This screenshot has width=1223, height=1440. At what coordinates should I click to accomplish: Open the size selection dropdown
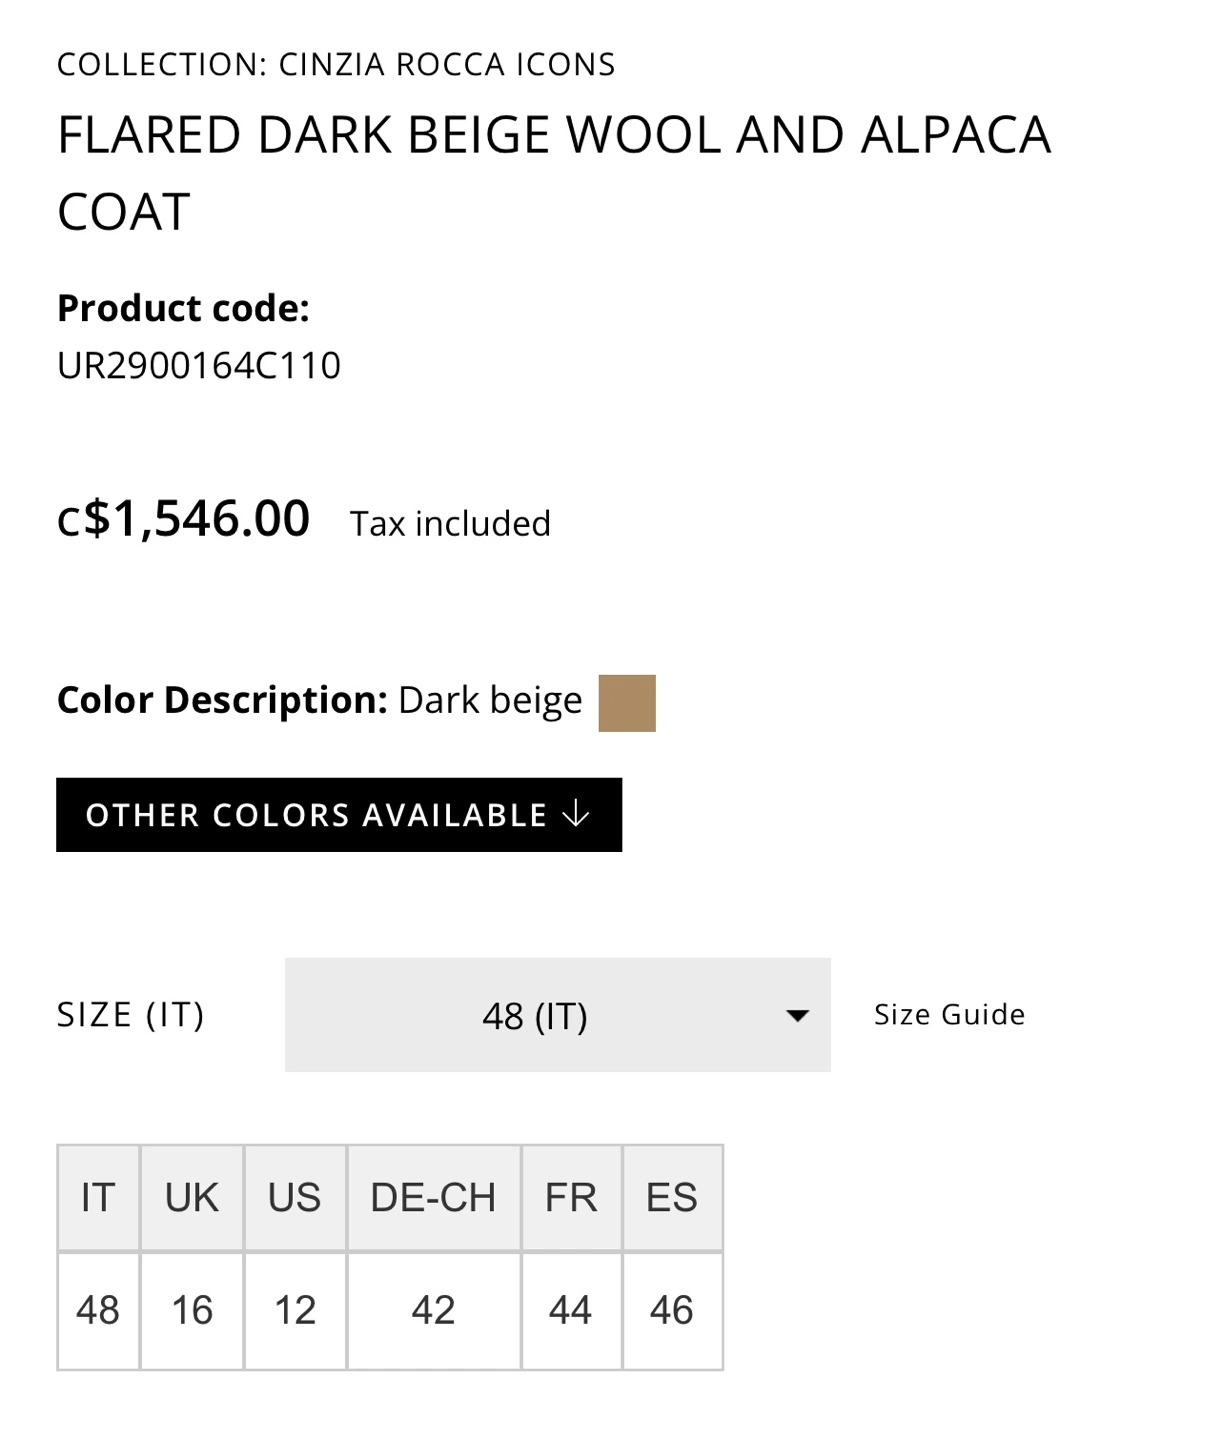pos(557,1015)
